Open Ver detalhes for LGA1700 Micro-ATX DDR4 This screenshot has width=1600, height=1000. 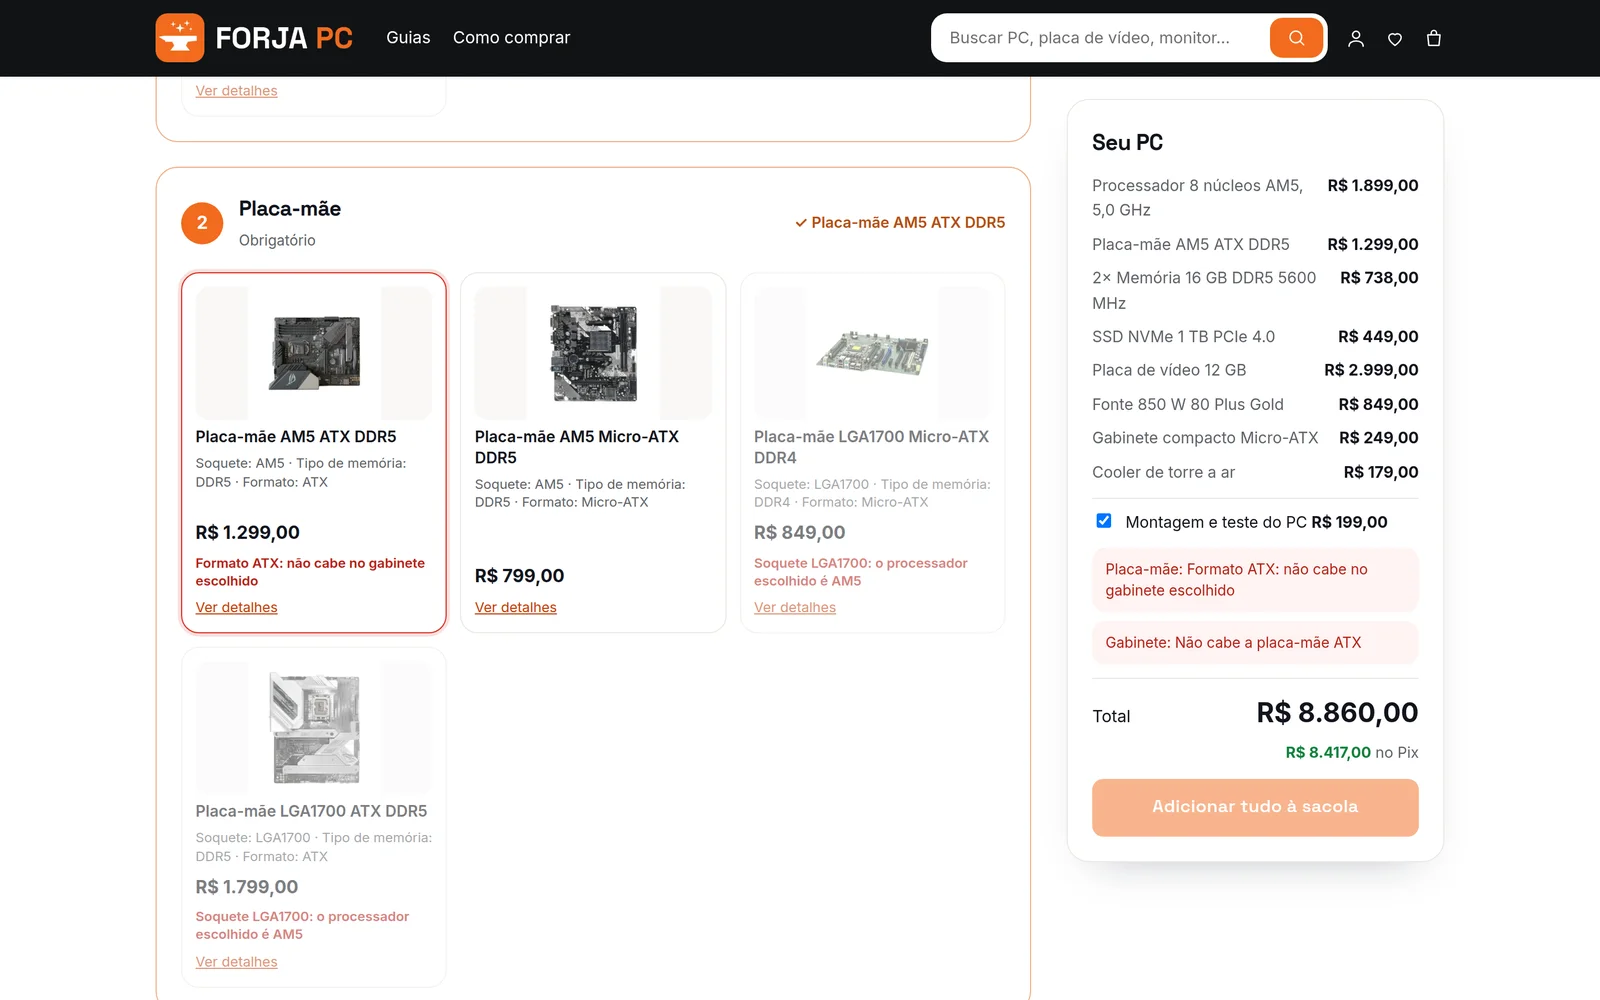coord(794,607)
